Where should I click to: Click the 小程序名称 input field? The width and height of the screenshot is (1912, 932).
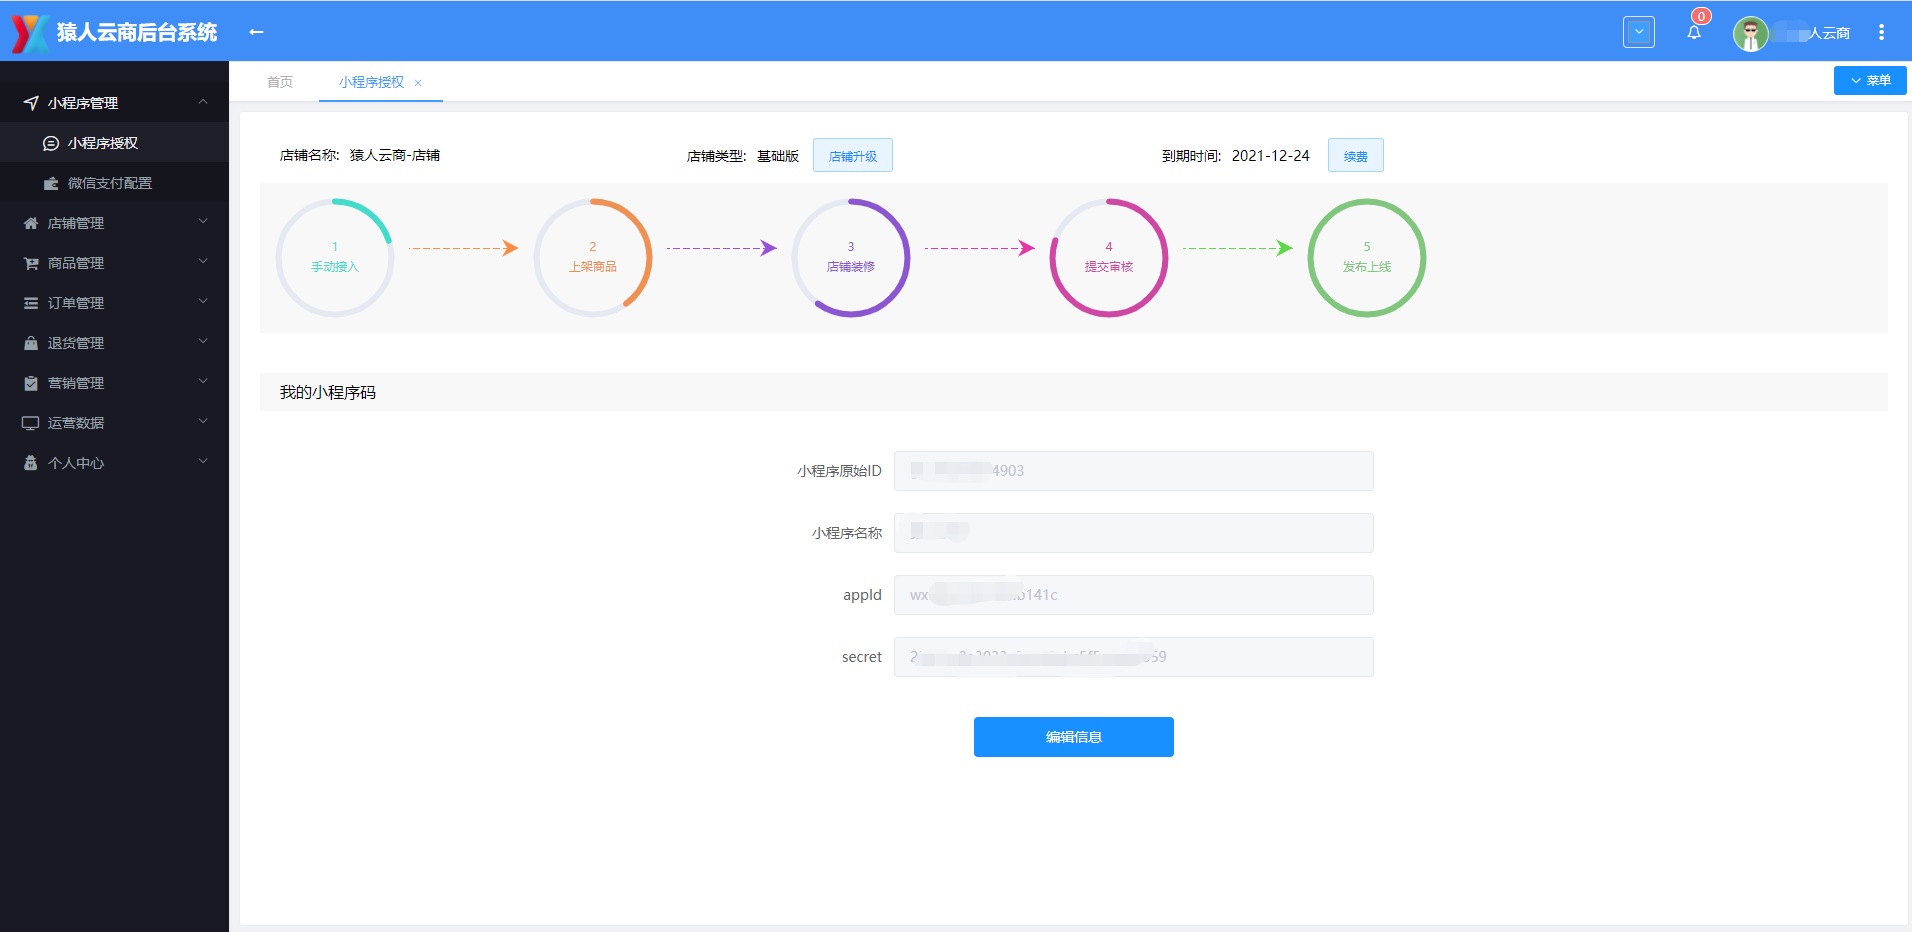tap(1134, 533)
